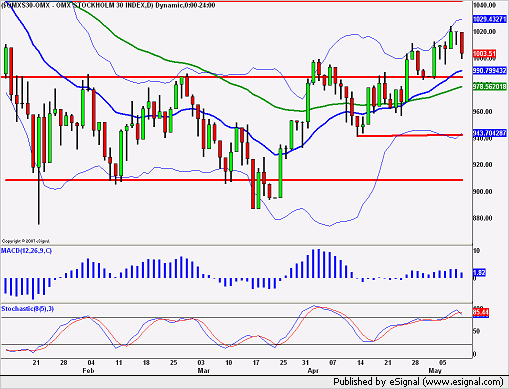Click date label 05 above May
The width and height of the screenshot is (509, 389).
pyautogui.click(x=442, y=363)
